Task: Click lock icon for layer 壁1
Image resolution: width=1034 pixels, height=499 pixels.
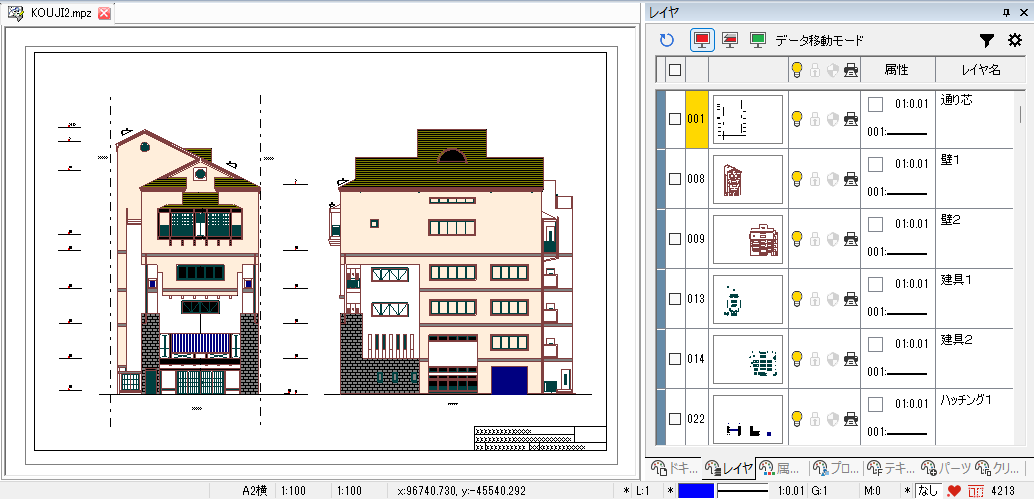Action: click(x=815, y=179)
